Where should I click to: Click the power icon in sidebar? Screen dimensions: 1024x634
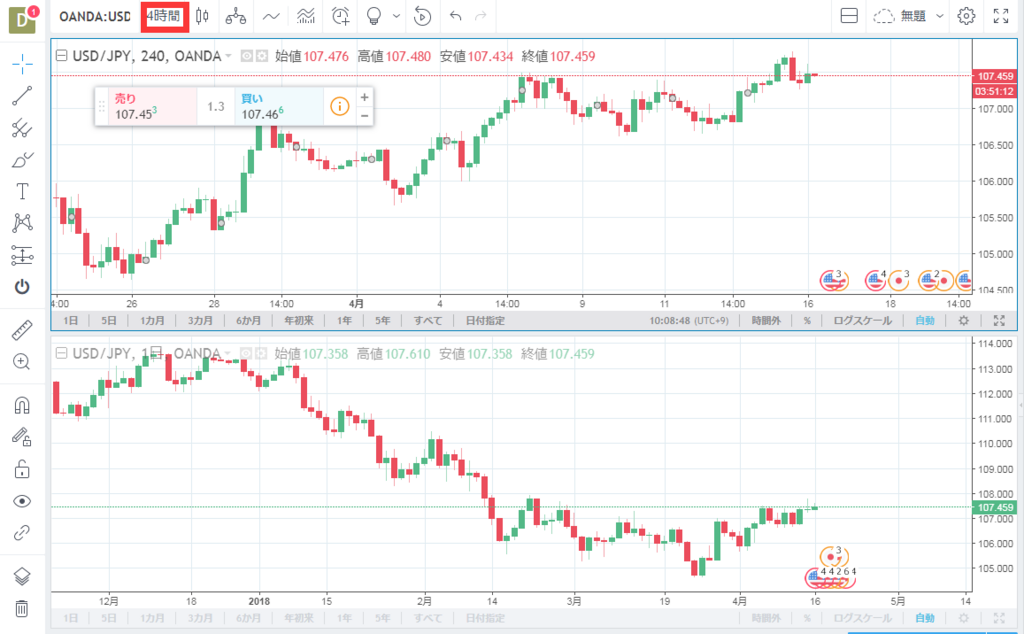(22, 287)
